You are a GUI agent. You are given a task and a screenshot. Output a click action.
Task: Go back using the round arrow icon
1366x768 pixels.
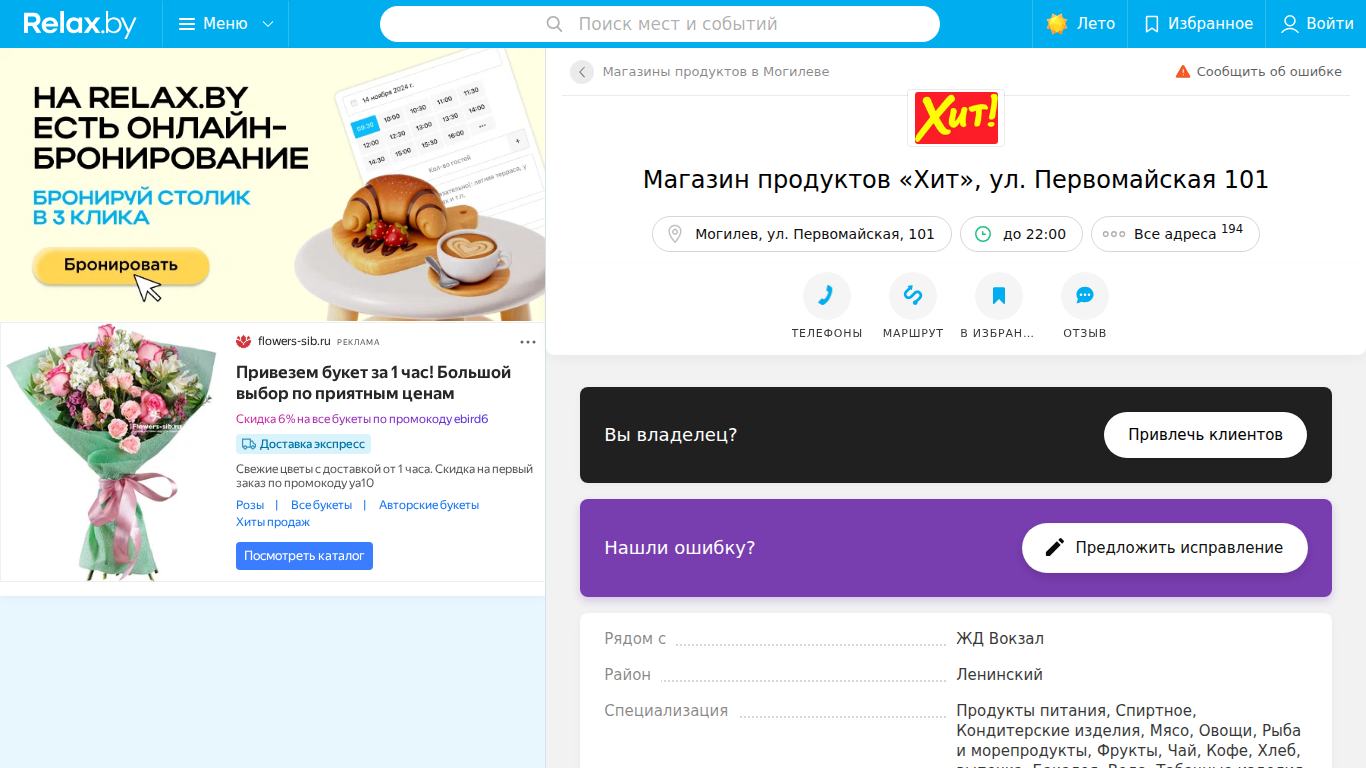[582, 72]
